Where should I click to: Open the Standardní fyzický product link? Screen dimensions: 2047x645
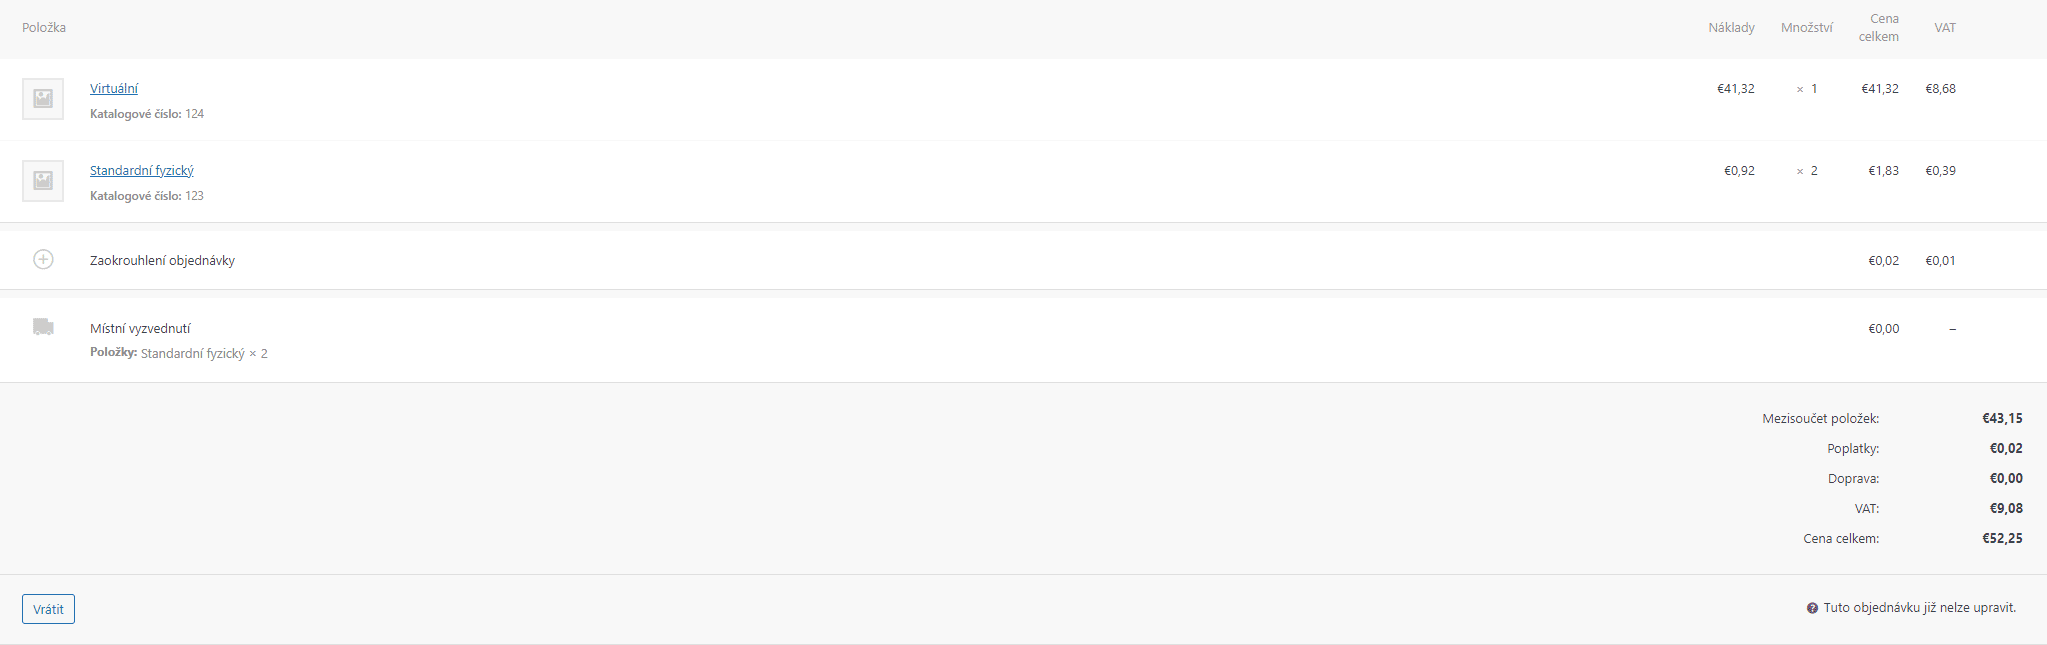[x=142, y=171]
